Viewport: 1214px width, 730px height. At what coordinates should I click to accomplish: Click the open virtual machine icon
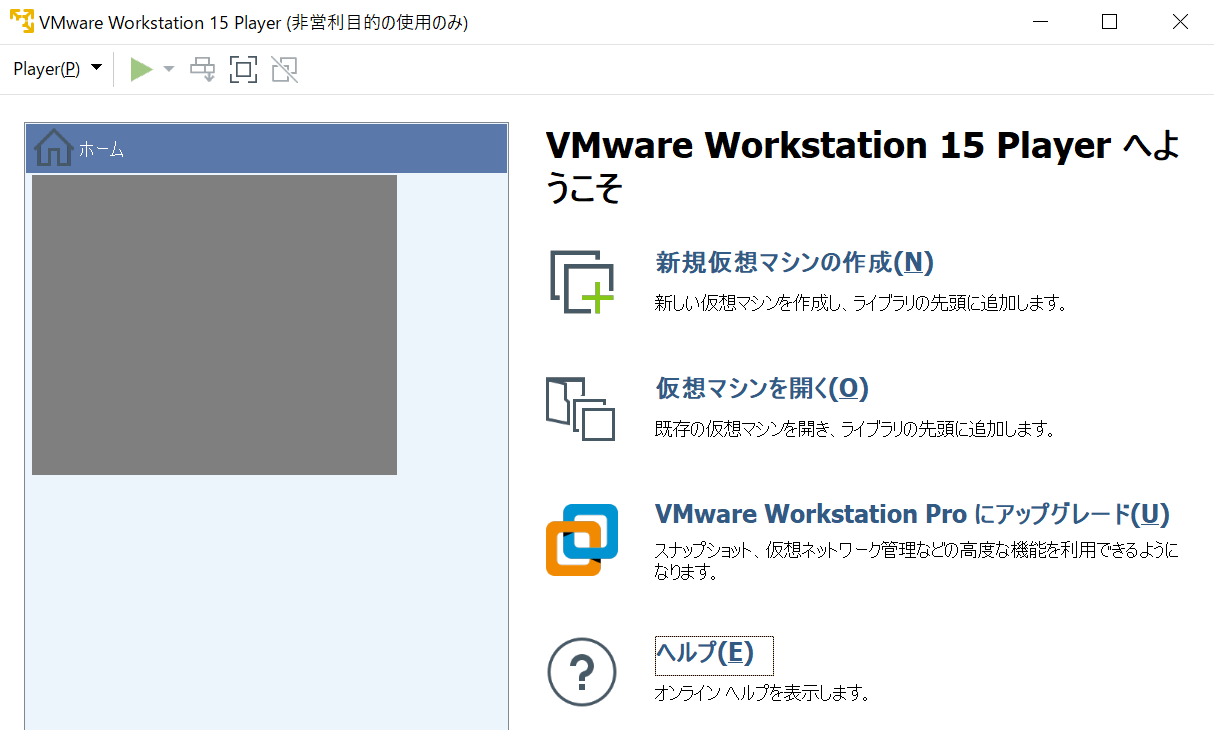click(581, 409)
